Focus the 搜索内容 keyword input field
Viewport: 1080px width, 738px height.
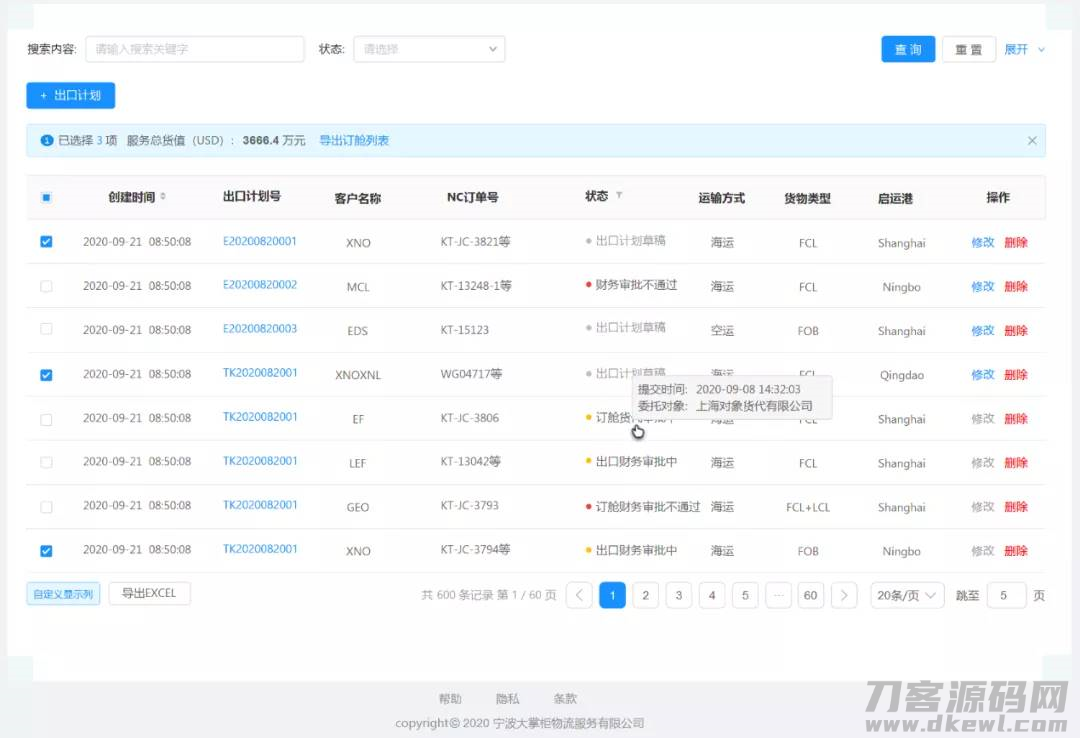click(x=195, y=49)
